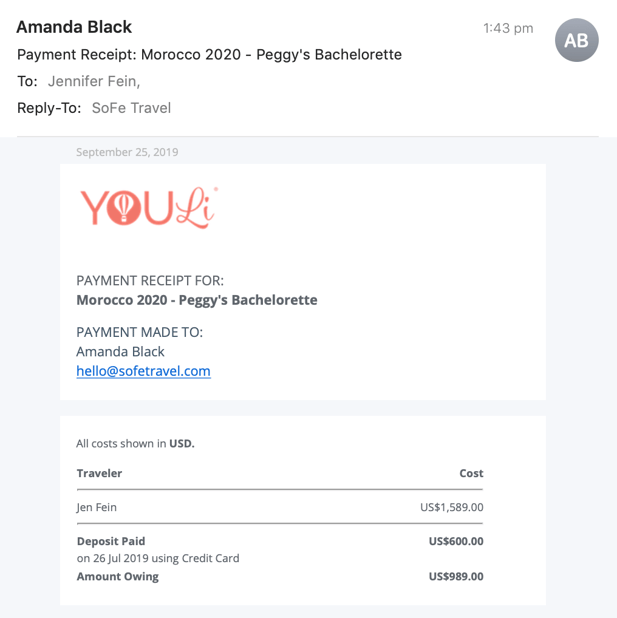The height and width of the screenshot is (618, 617).
Task: Click the US$600.00 deposit amount
Action: point(456,541)
